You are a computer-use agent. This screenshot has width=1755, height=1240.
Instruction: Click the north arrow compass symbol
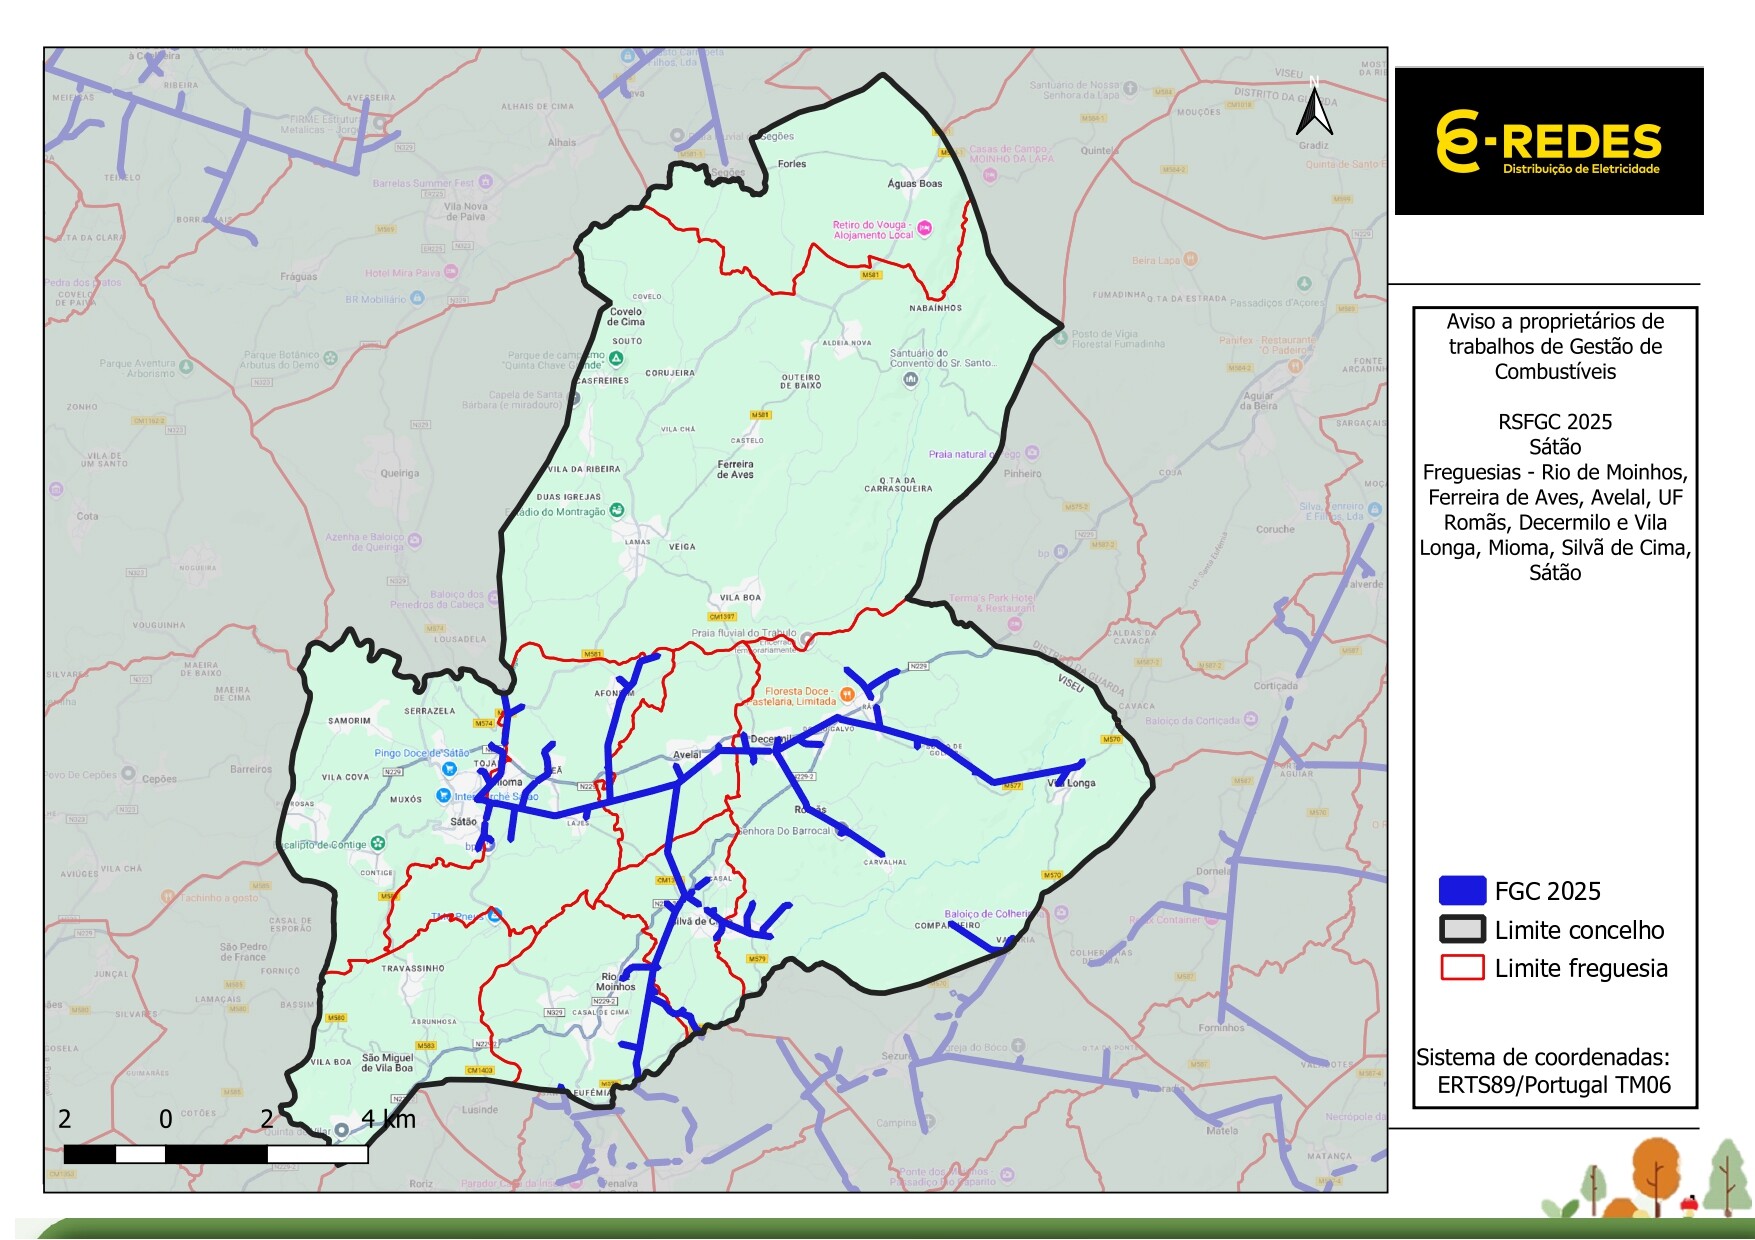(x=1314, y=110)
